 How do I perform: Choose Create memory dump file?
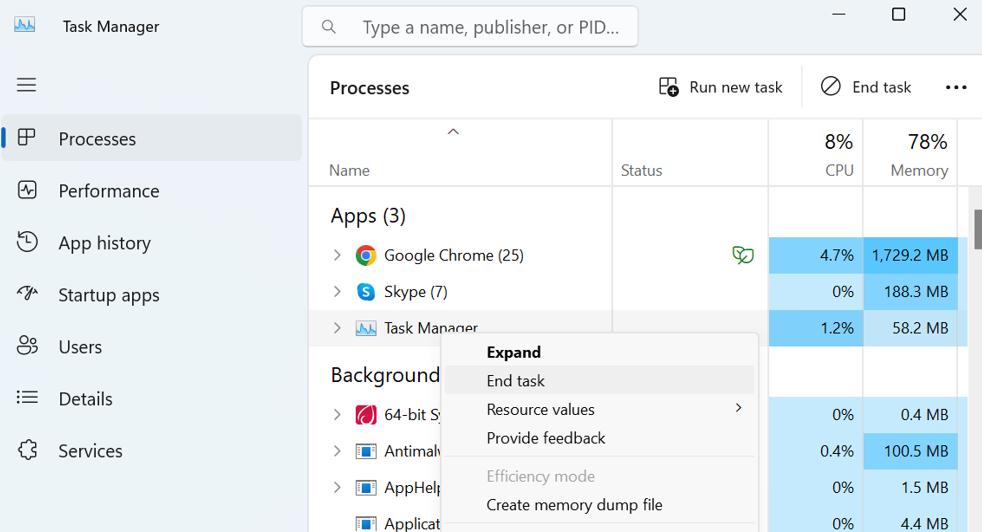[599, 504]
